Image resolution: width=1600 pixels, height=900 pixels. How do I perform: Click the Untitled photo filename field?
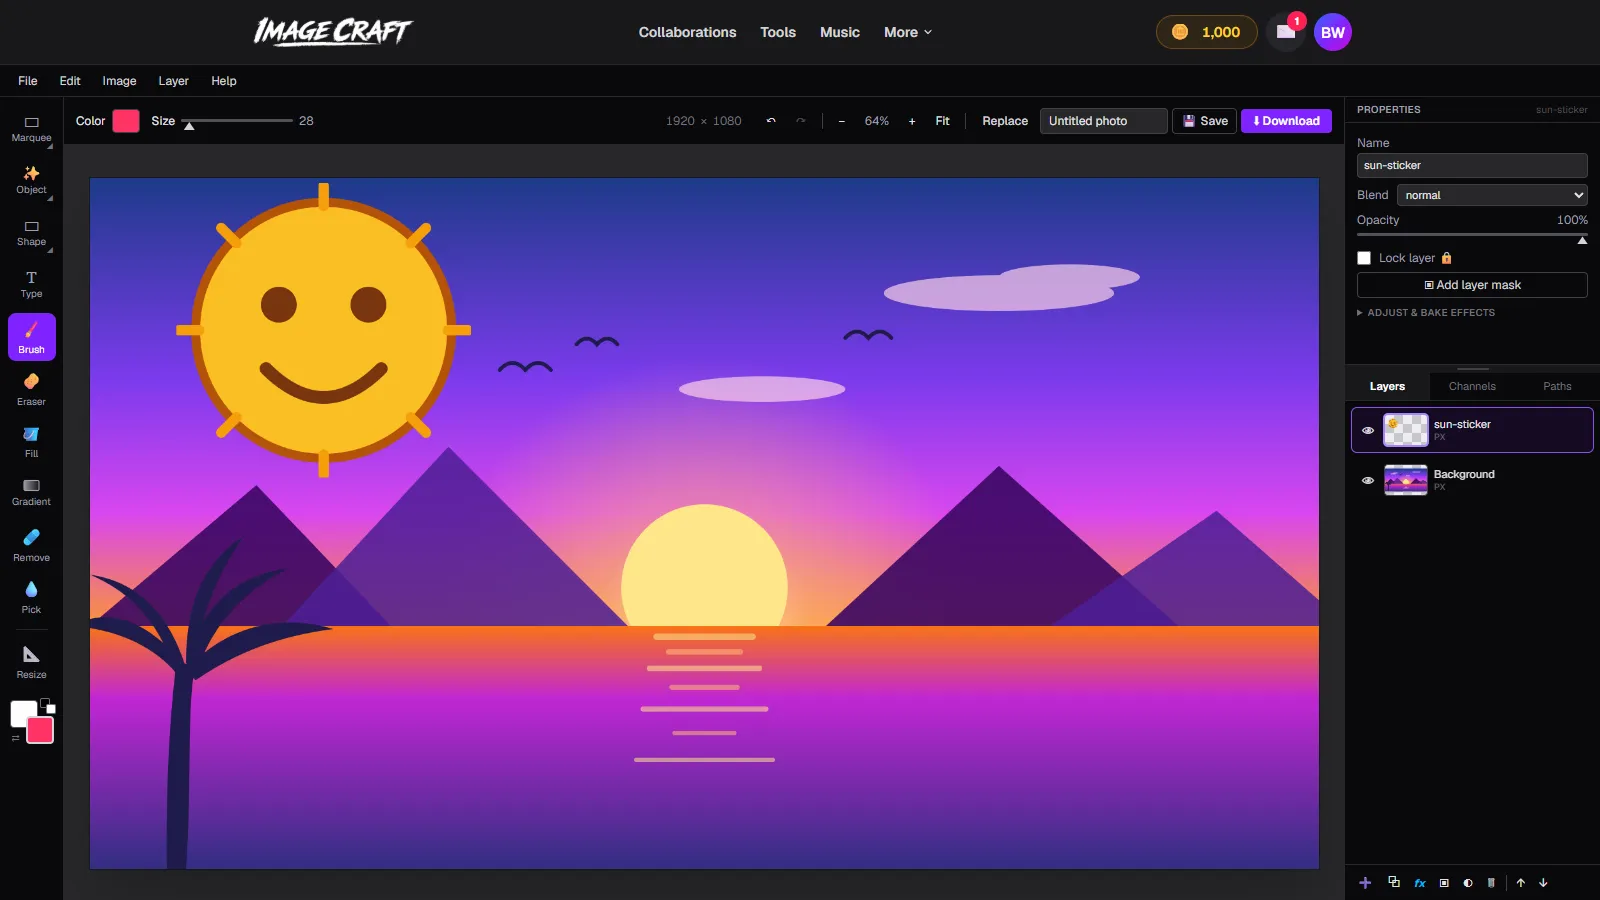[1104, 121]
